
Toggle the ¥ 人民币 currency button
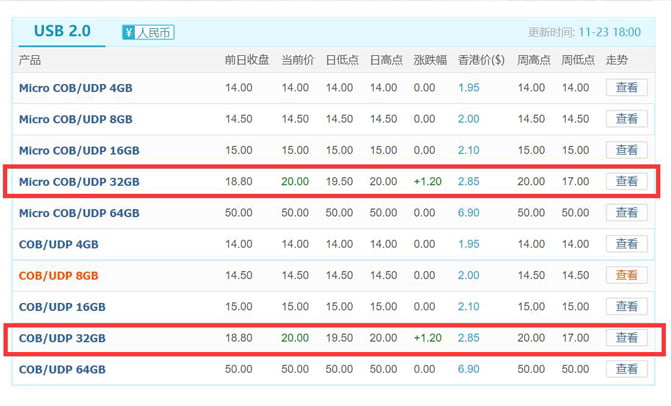(x=147, y=33)
